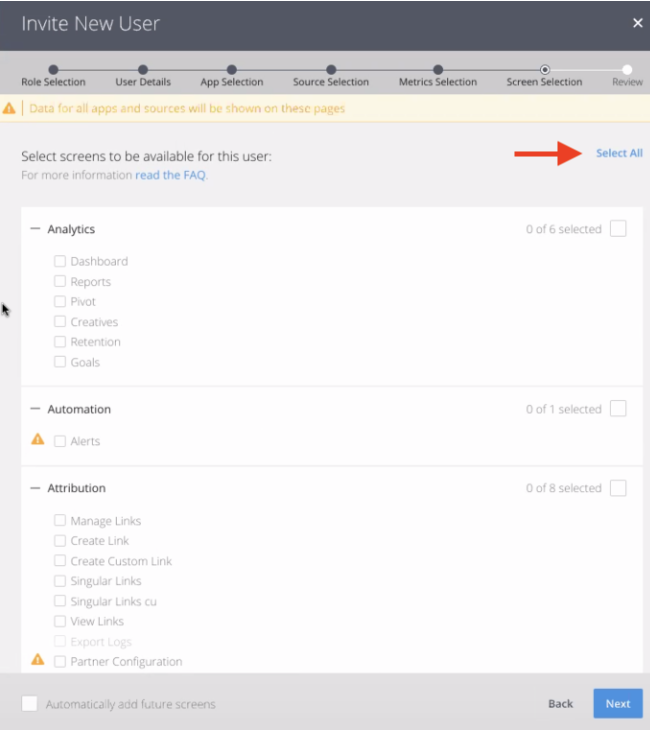
Task: Click the '0 of 6 selected' text
Action: pos(564,229)
